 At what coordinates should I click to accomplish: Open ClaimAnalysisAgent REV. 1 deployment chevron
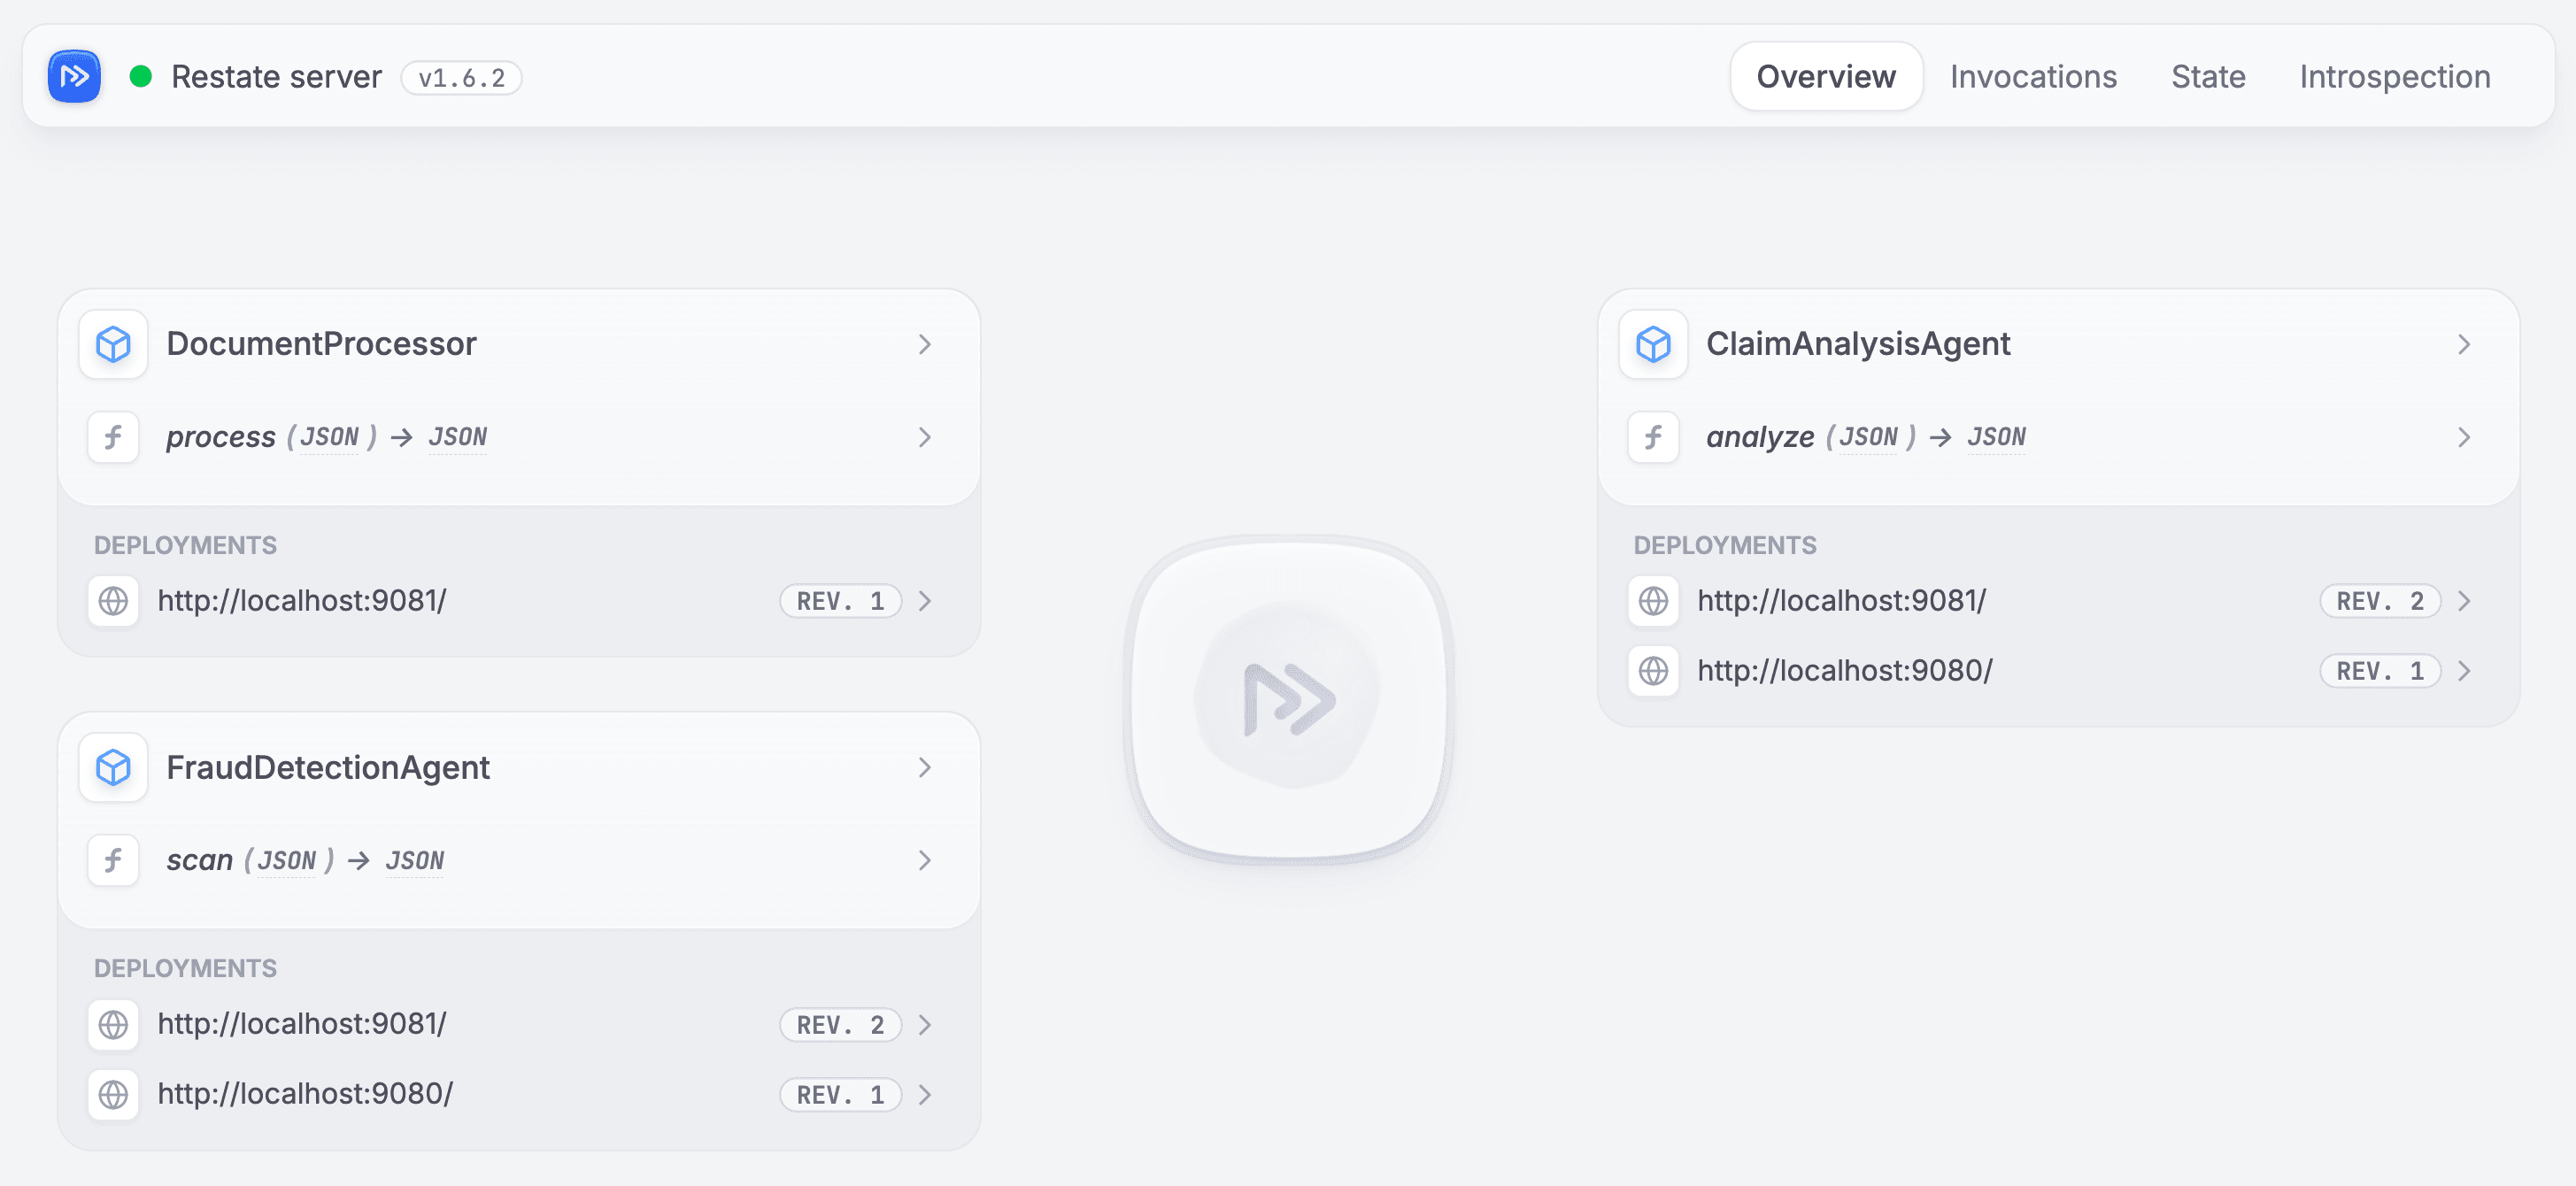[2464, 670]
